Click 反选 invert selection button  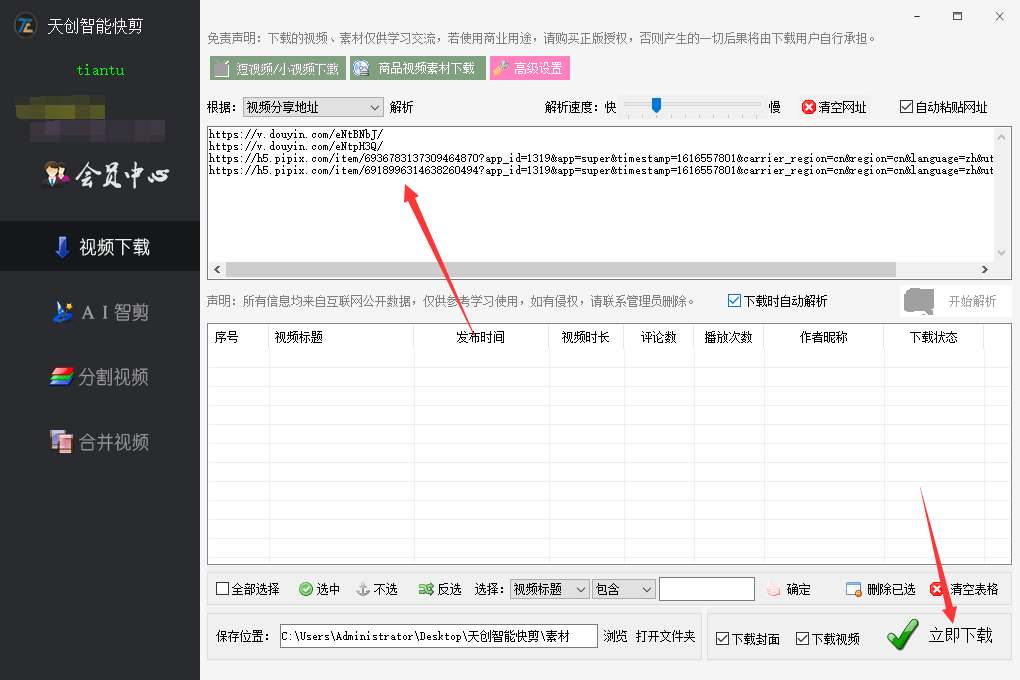[x=440, y=589]
